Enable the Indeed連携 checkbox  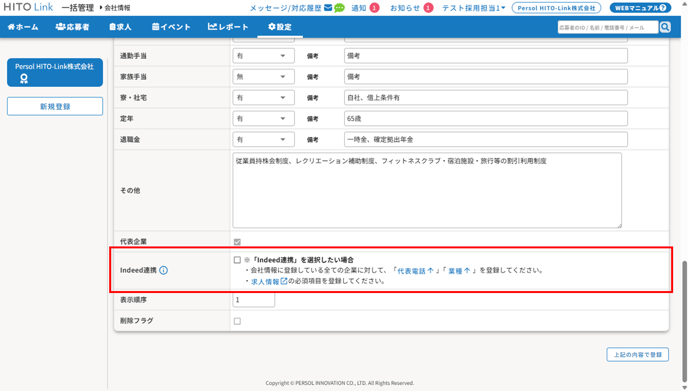(237, 260)
